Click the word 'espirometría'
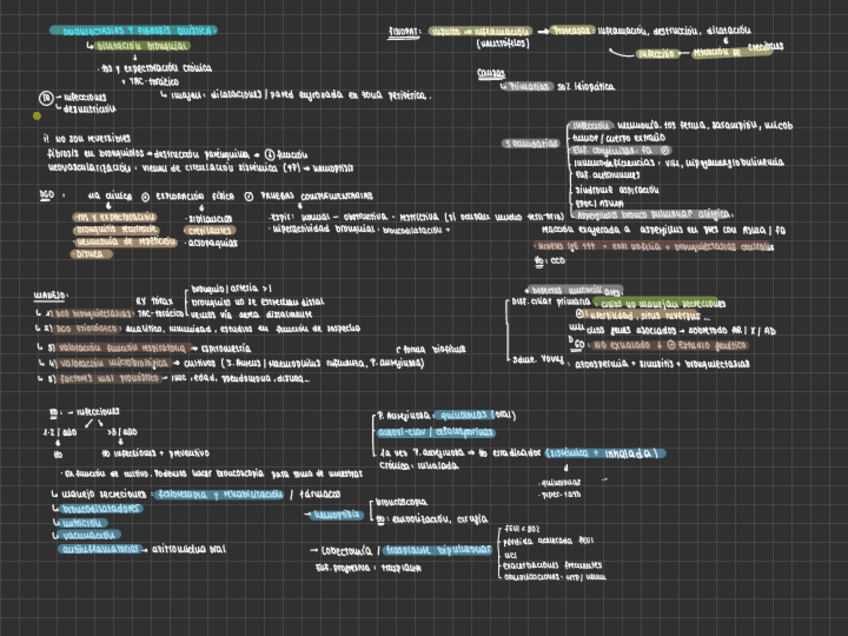This screenshot has height=636, width=848. 226,348
